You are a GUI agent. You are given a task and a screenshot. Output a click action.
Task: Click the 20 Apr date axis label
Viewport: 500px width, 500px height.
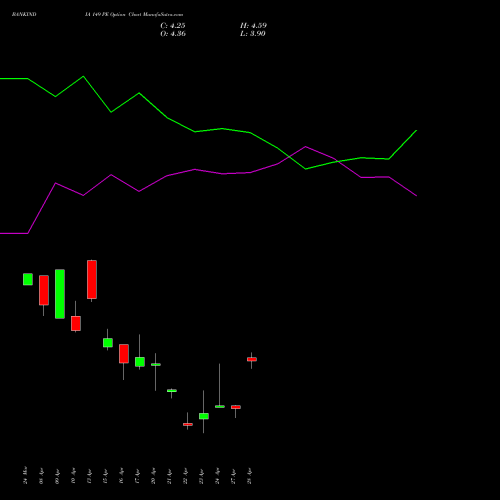coord(154,476)
